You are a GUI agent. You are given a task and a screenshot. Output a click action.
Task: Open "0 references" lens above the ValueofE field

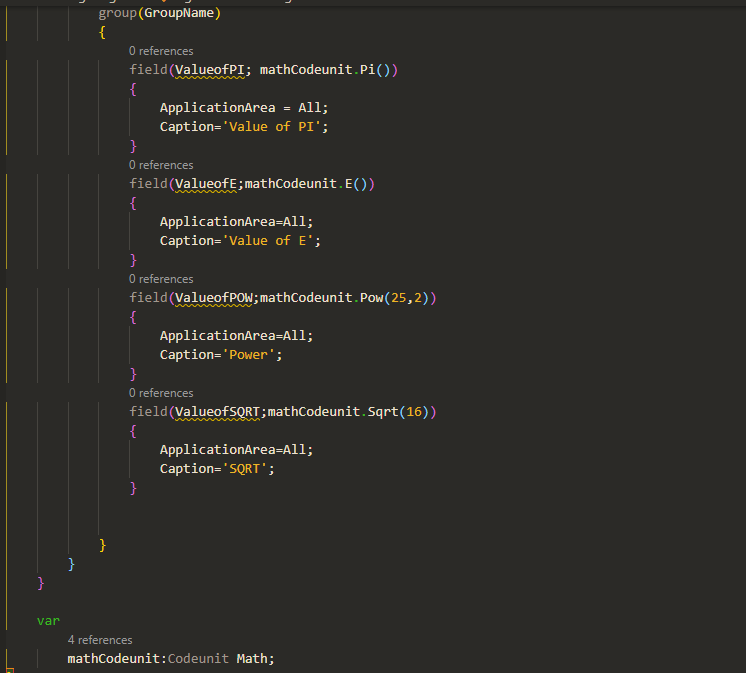click(161, 165)
